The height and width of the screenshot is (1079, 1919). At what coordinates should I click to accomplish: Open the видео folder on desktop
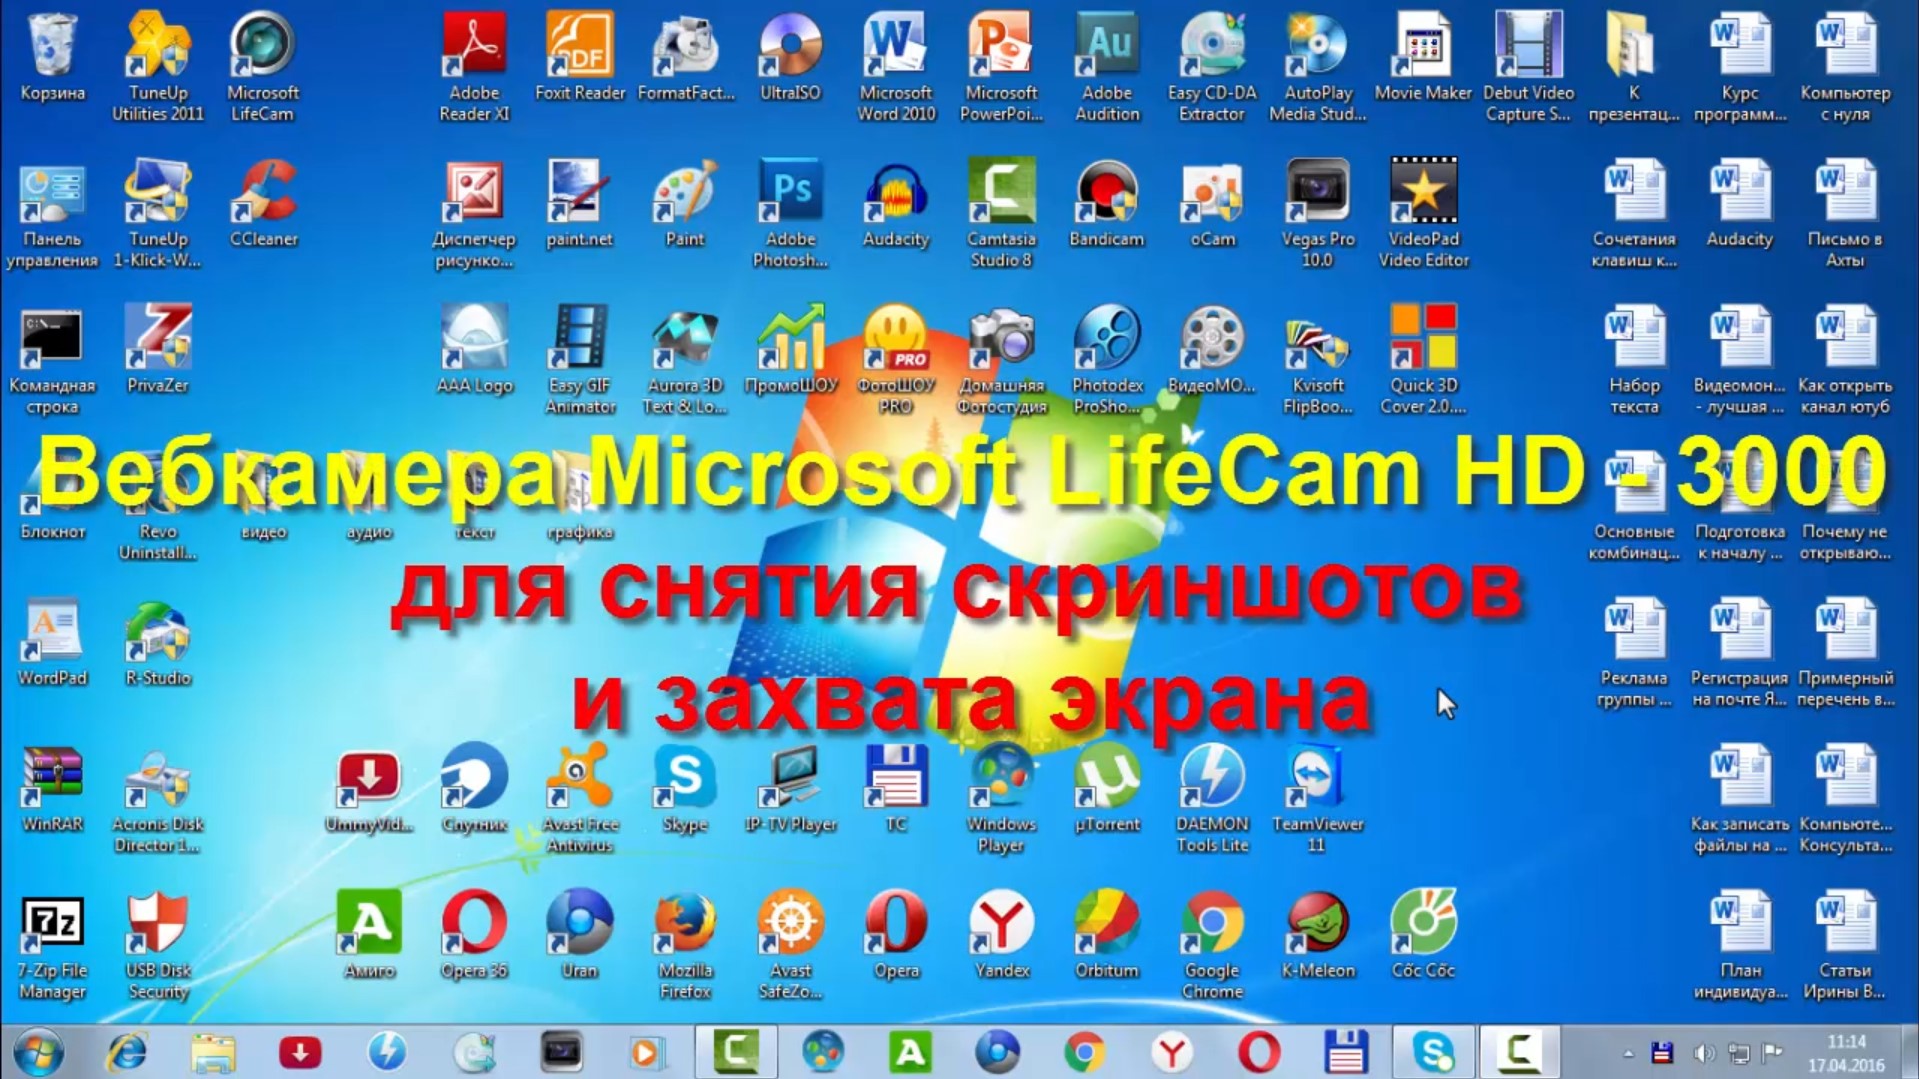(x=264, y=497)
